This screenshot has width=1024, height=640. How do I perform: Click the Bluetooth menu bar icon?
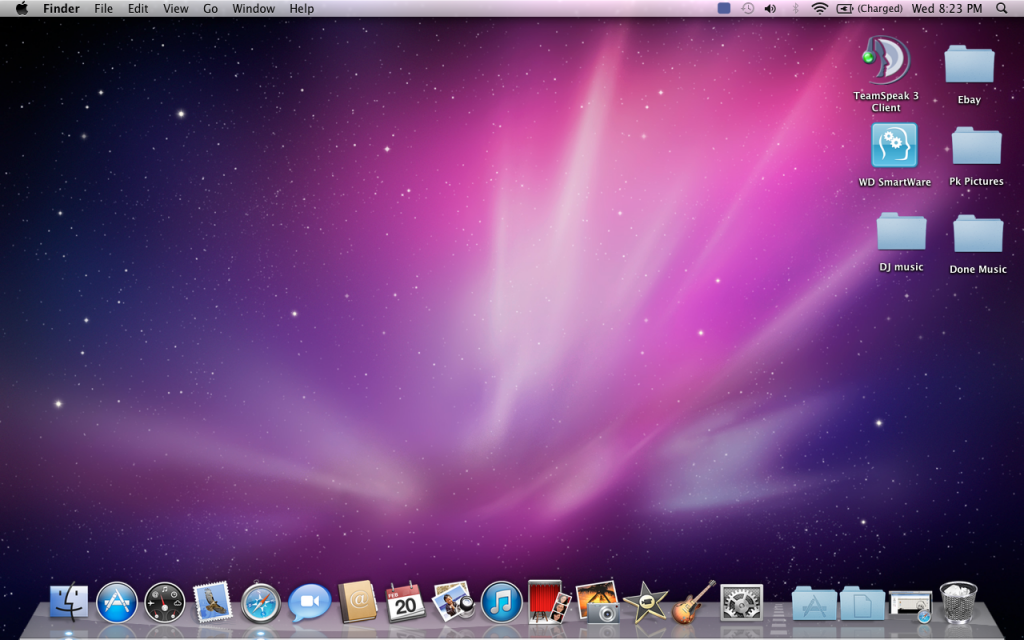coord(795,8)
